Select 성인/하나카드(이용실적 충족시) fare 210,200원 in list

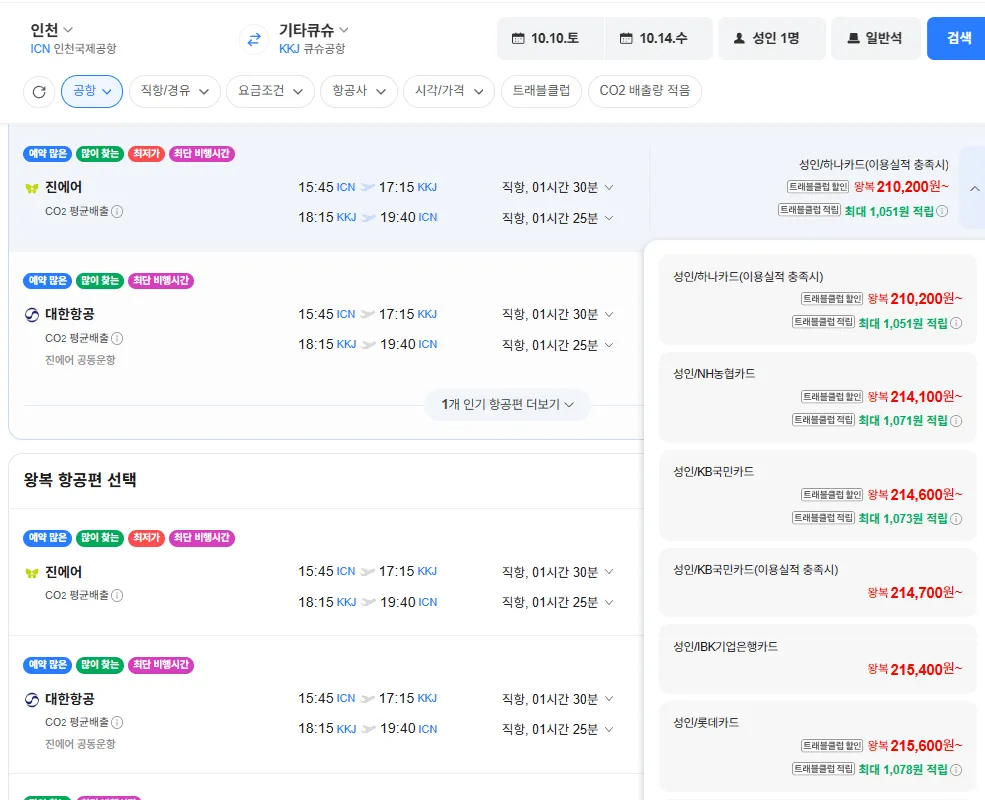[817, 299]
